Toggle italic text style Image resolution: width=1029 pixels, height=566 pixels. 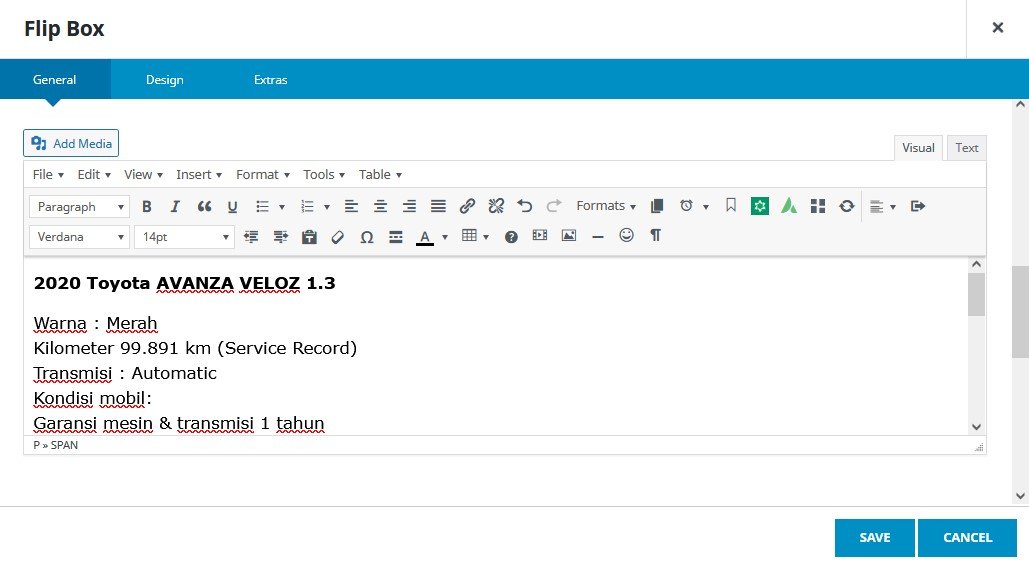coord(175,207)
